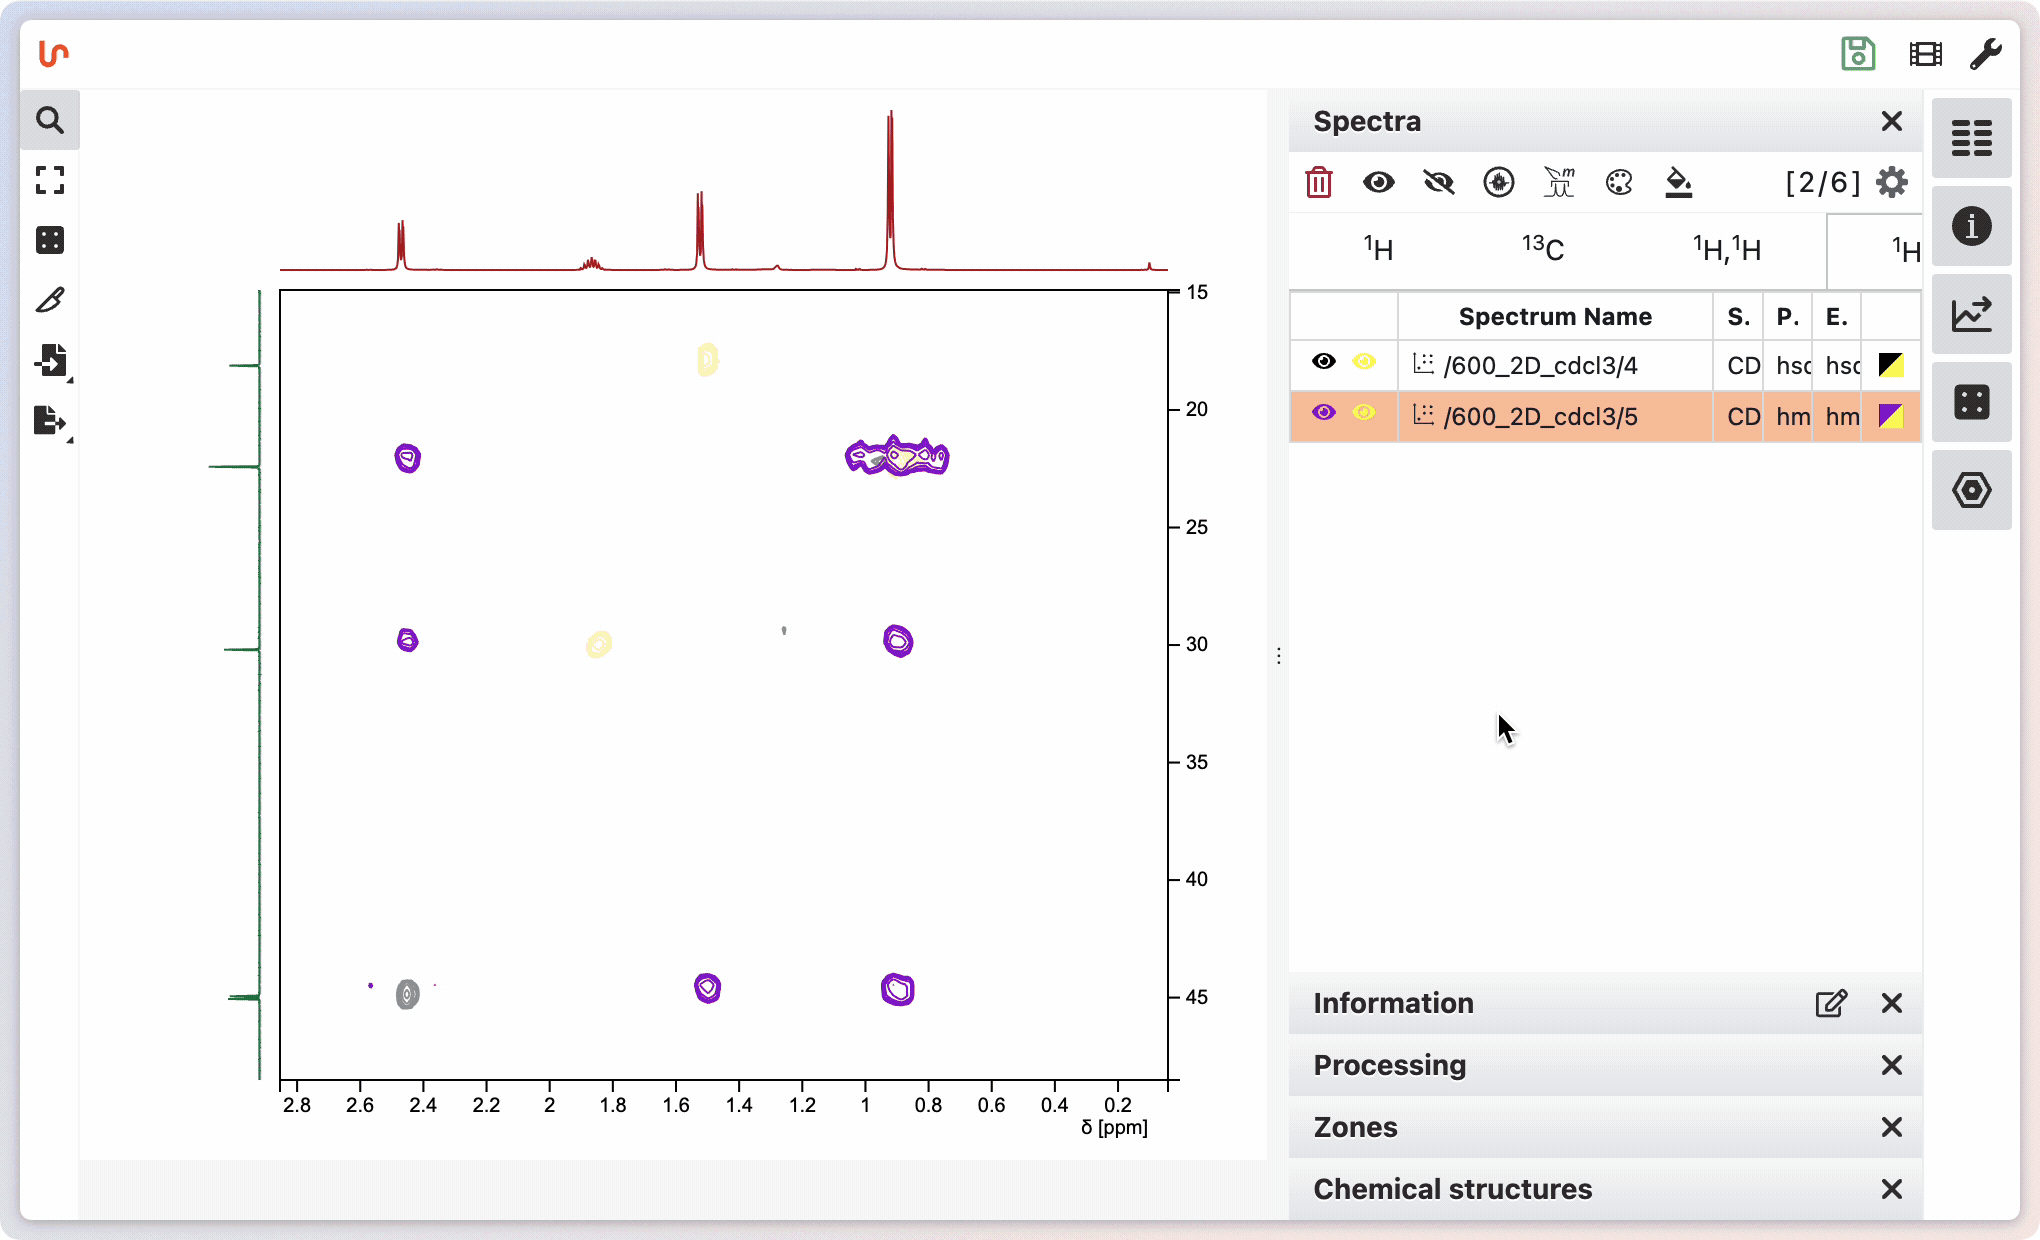Click the panel divider handle dots
The height and width of the screenshot is (1240, 2040).
click(1279, 656)
